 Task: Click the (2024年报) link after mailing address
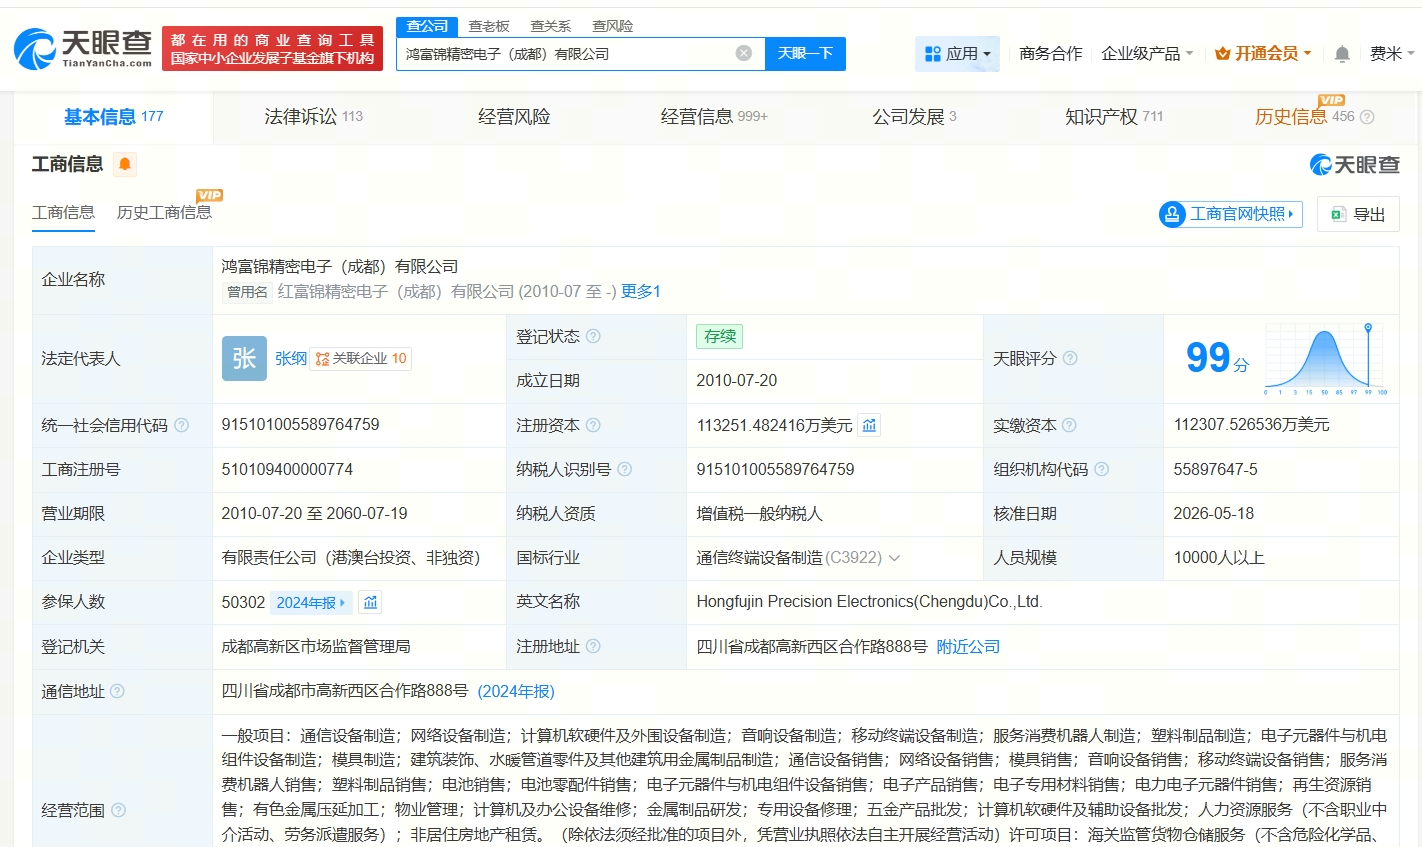516,691
